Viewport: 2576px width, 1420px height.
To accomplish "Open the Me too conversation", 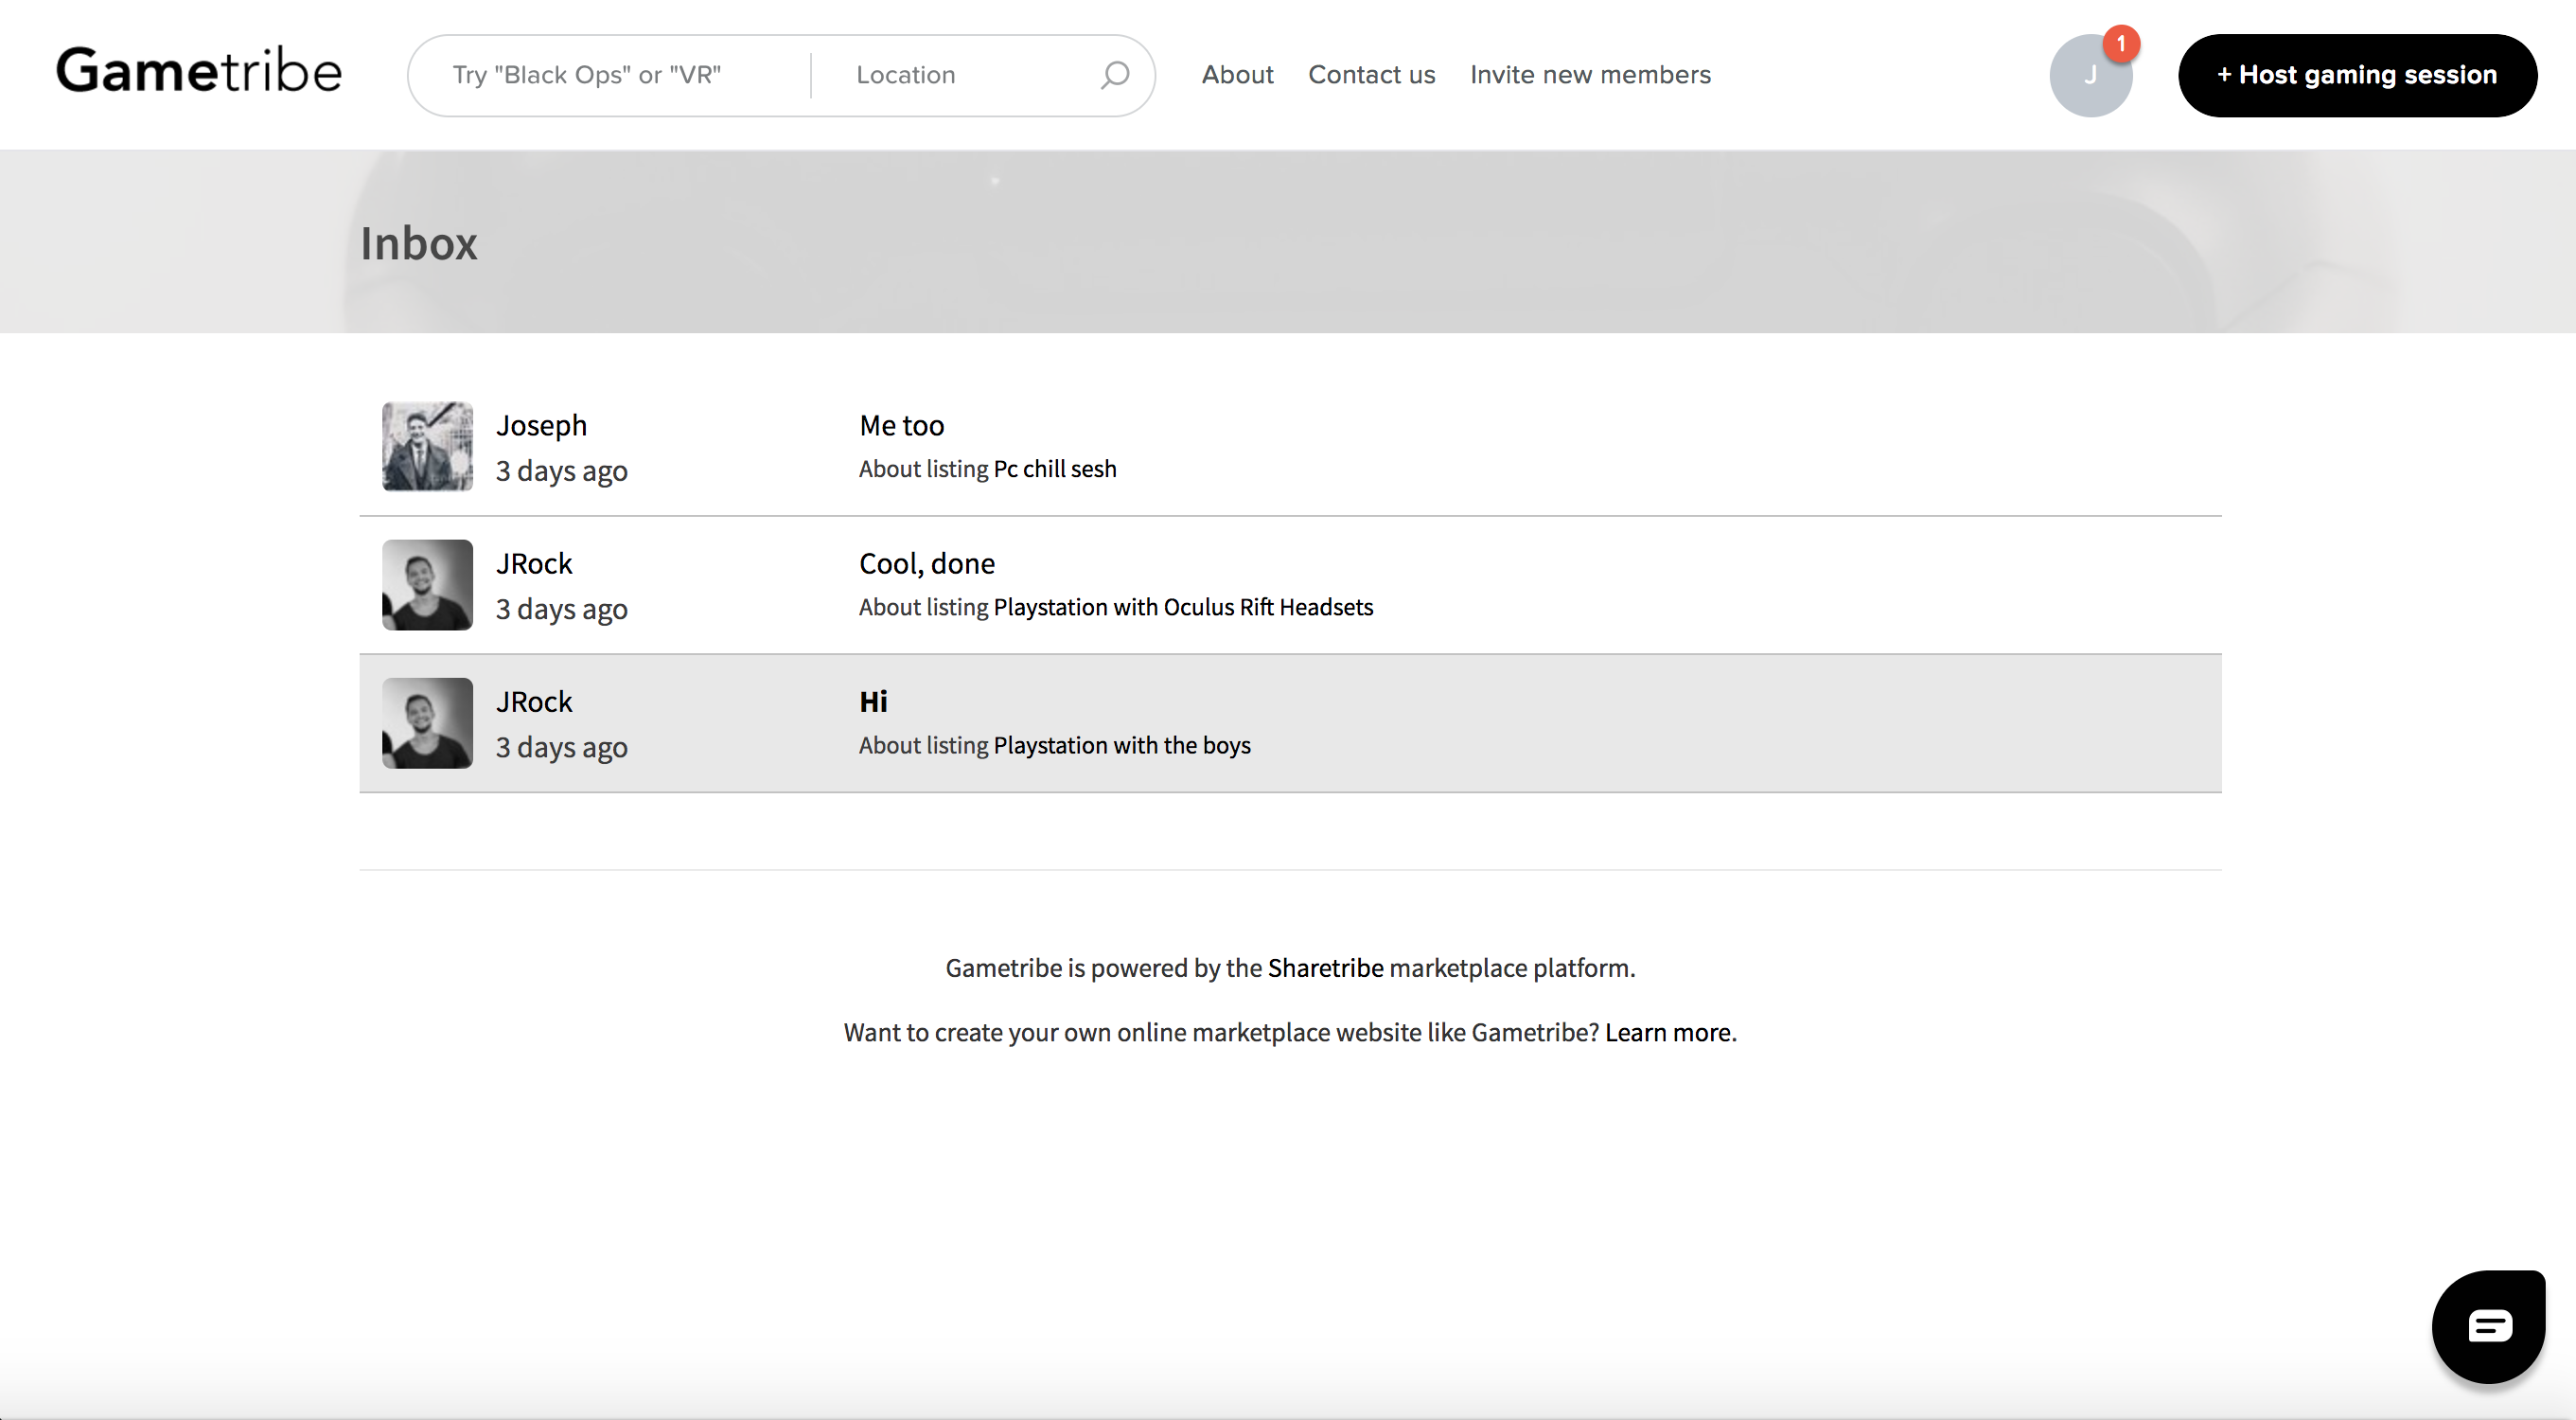I will (901, 426).
